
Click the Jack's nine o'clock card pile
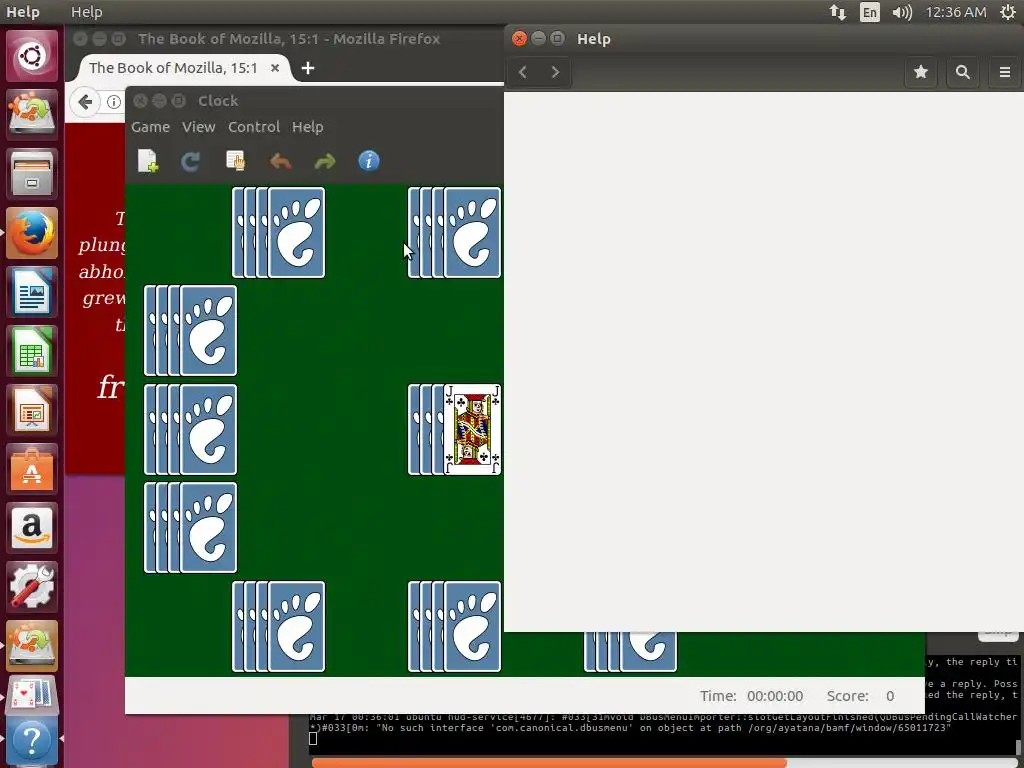pyautogui.click(x=190, y=429)
